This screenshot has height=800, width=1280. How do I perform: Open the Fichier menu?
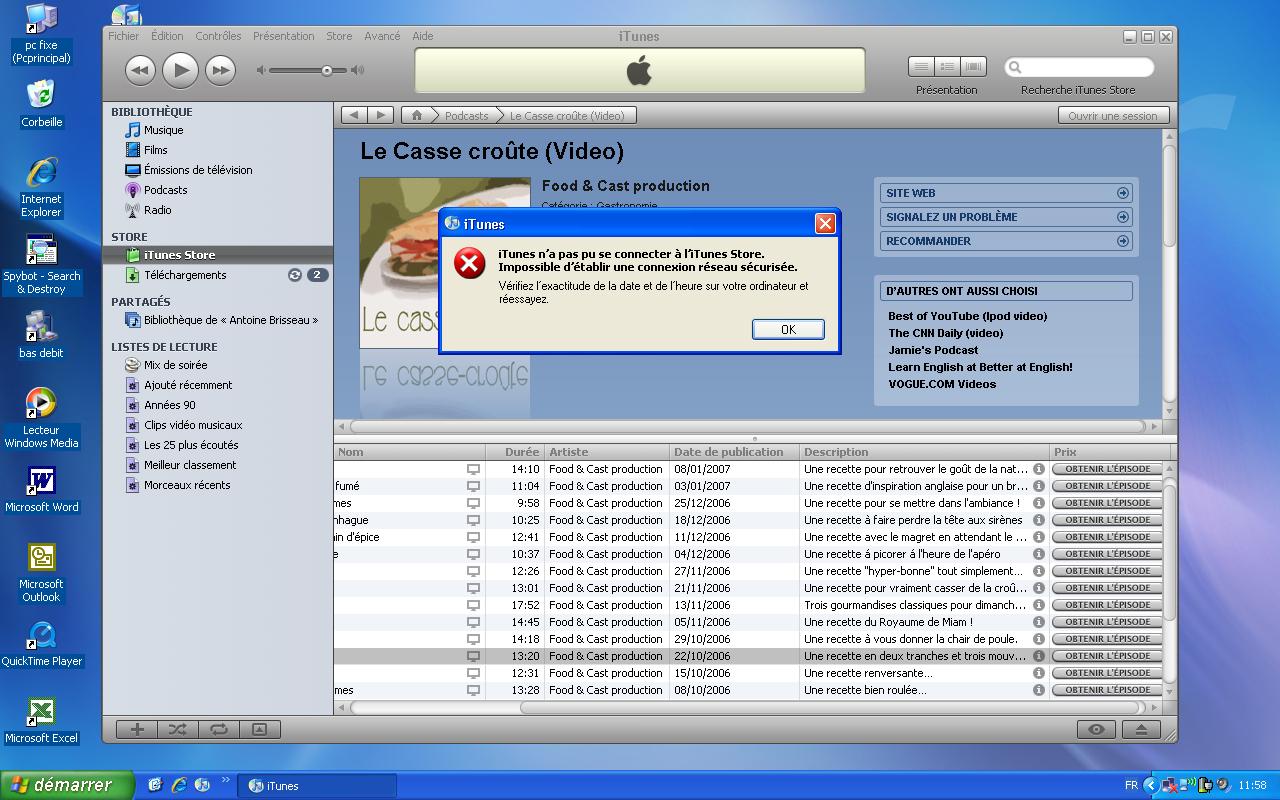pos(124,36)
